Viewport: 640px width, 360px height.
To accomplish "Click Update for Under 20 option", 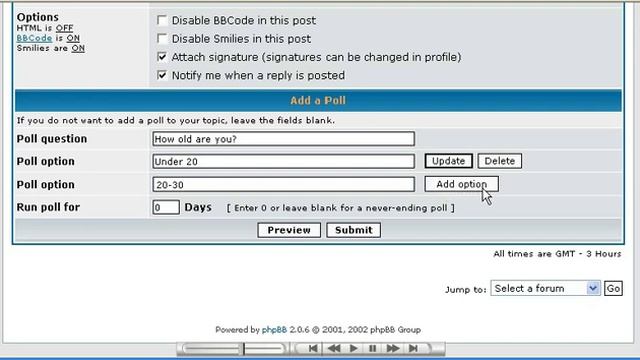I will [449, 161].
